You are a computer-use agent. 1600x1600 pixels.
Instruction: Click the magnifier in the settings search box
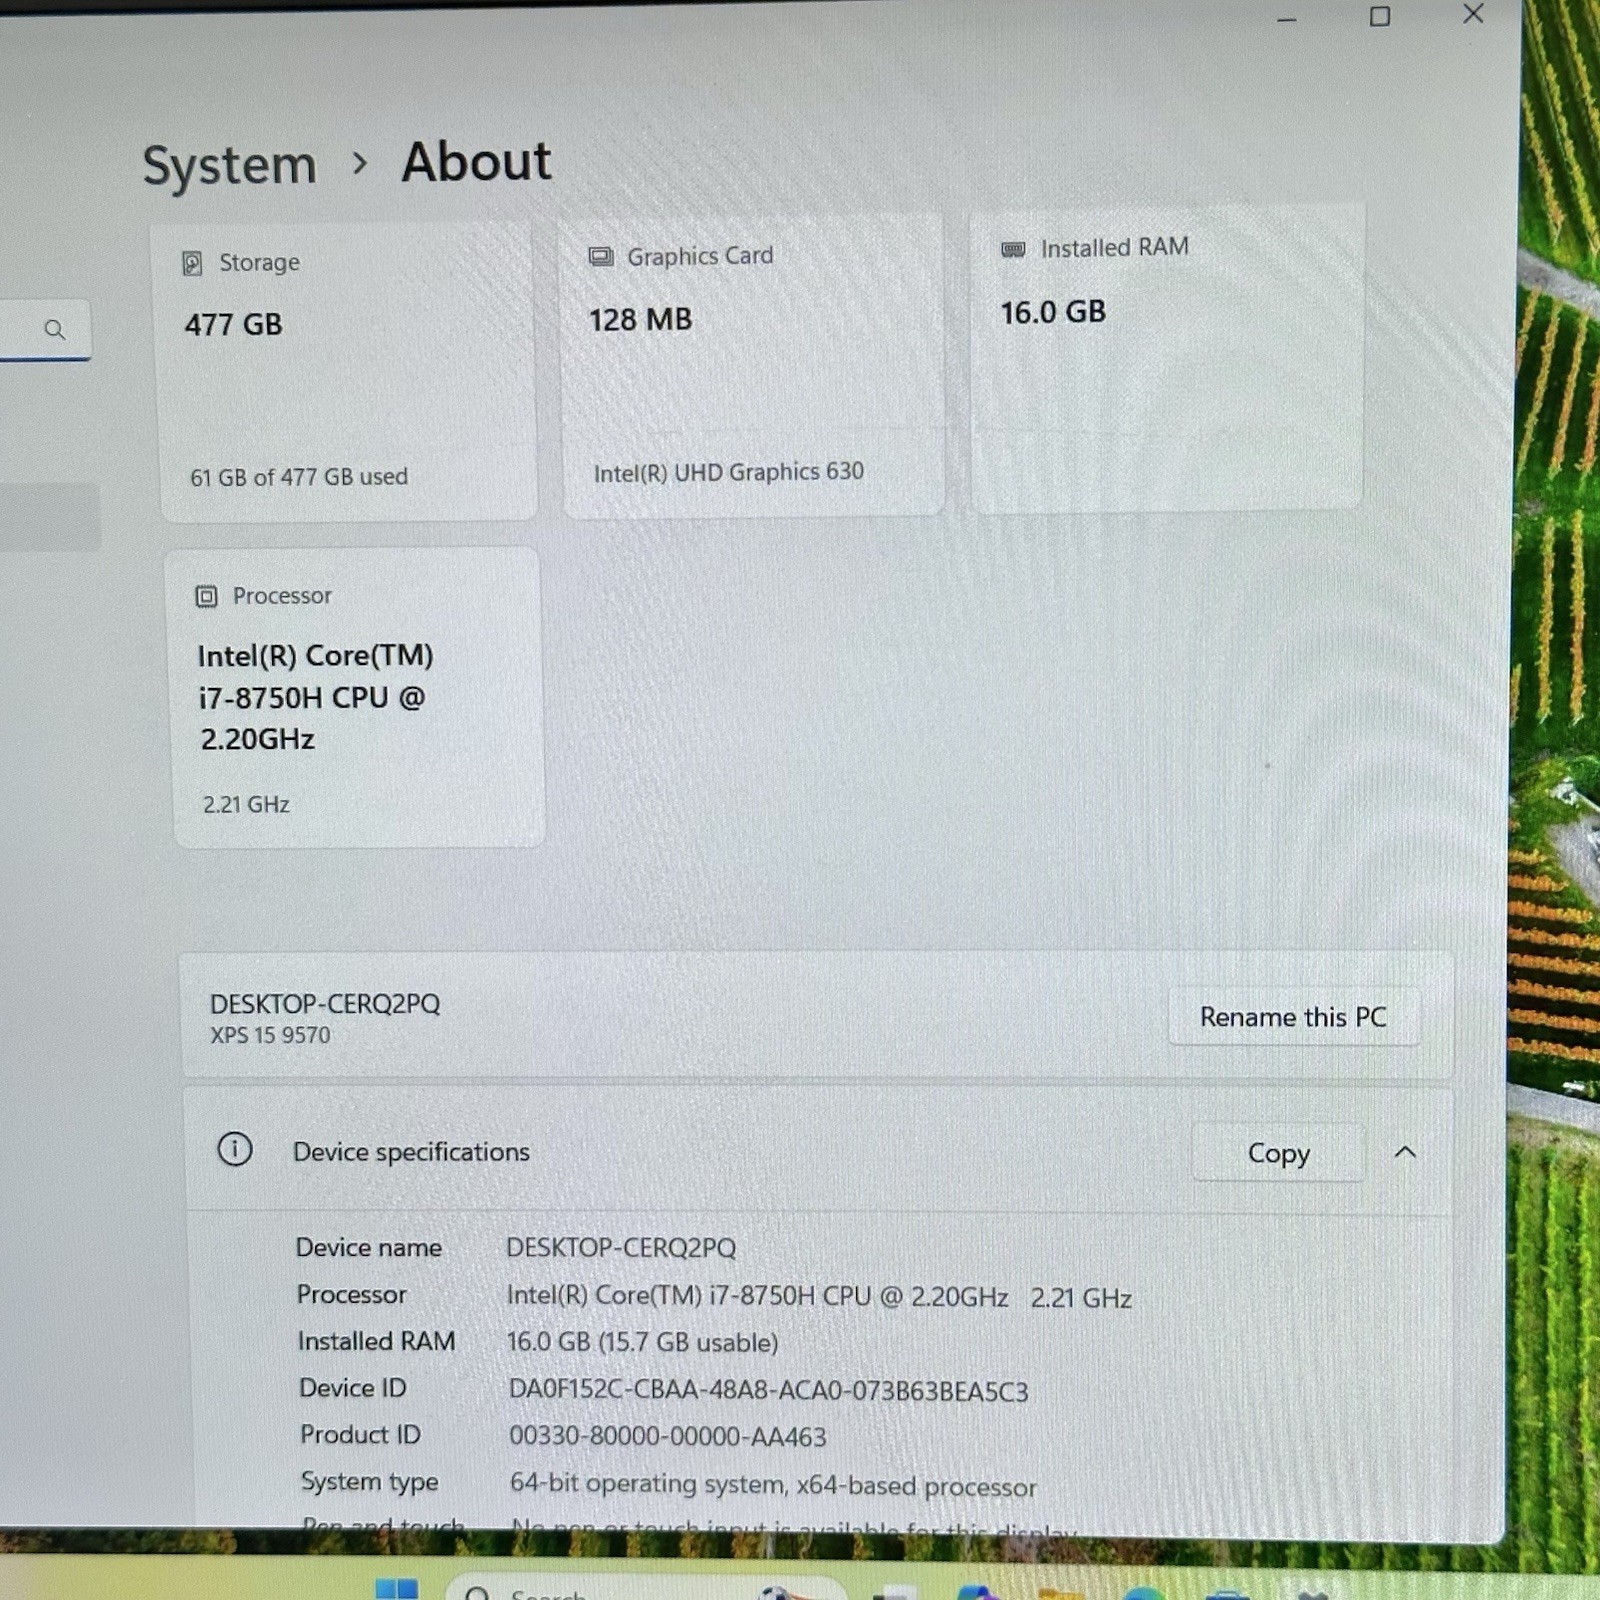click(x=54, y=329)
